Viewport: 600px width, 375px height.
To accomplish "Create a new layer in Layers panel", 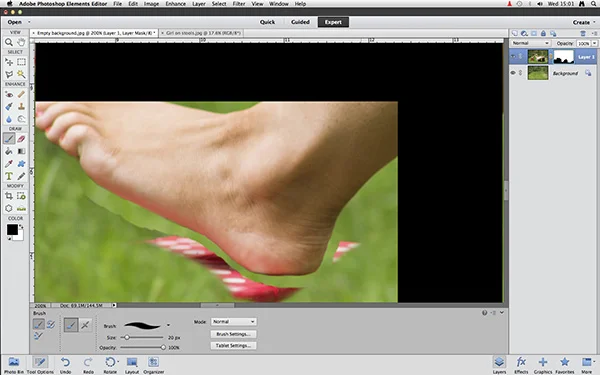I will tap(515, 34).
